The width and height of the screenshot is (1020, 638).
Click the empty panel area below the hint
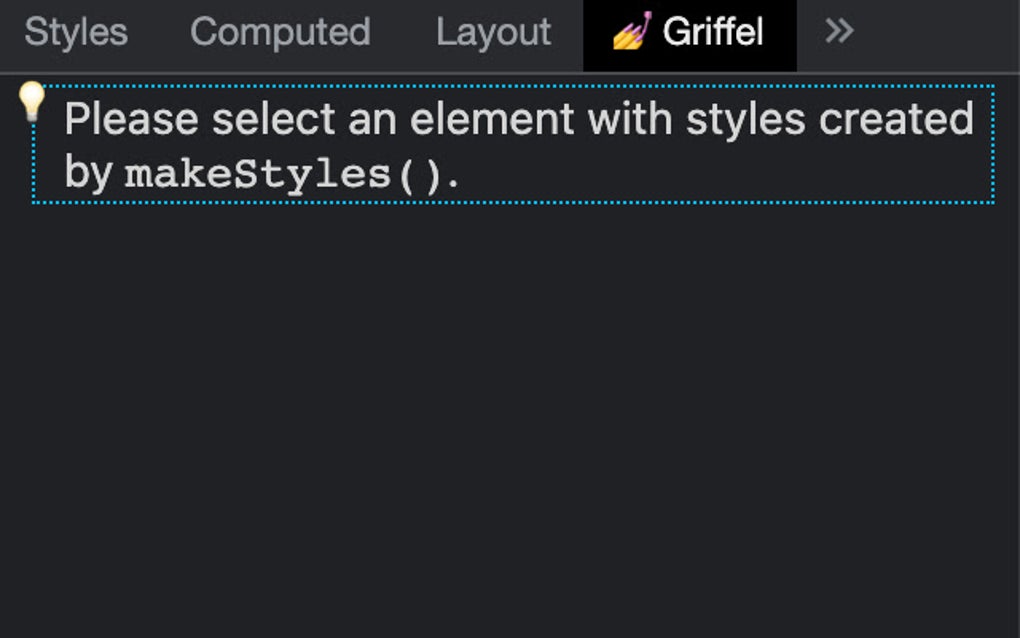click(x=510, y=420)
